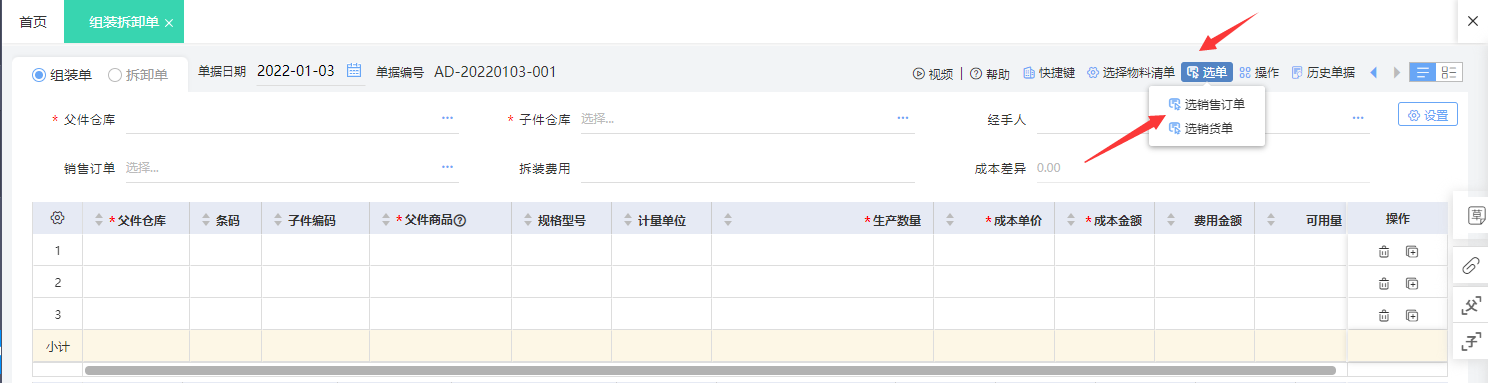Select the 组装单 radio button
Viewport: 1488px width, 383px height.
[40, 74]
